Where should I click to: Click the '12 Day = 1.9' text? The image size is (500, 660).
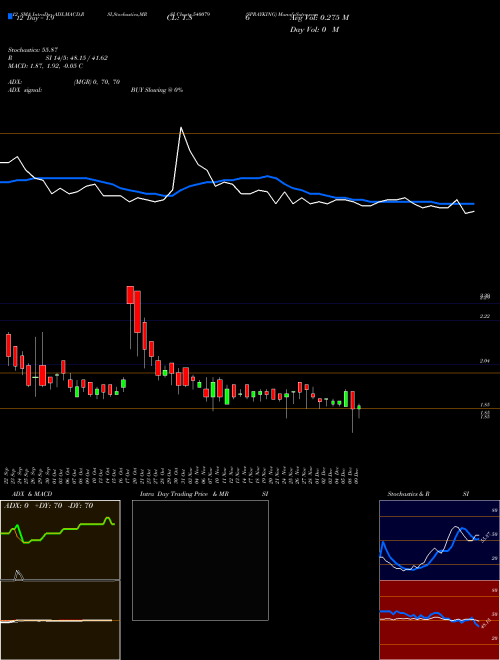[35, 18]
